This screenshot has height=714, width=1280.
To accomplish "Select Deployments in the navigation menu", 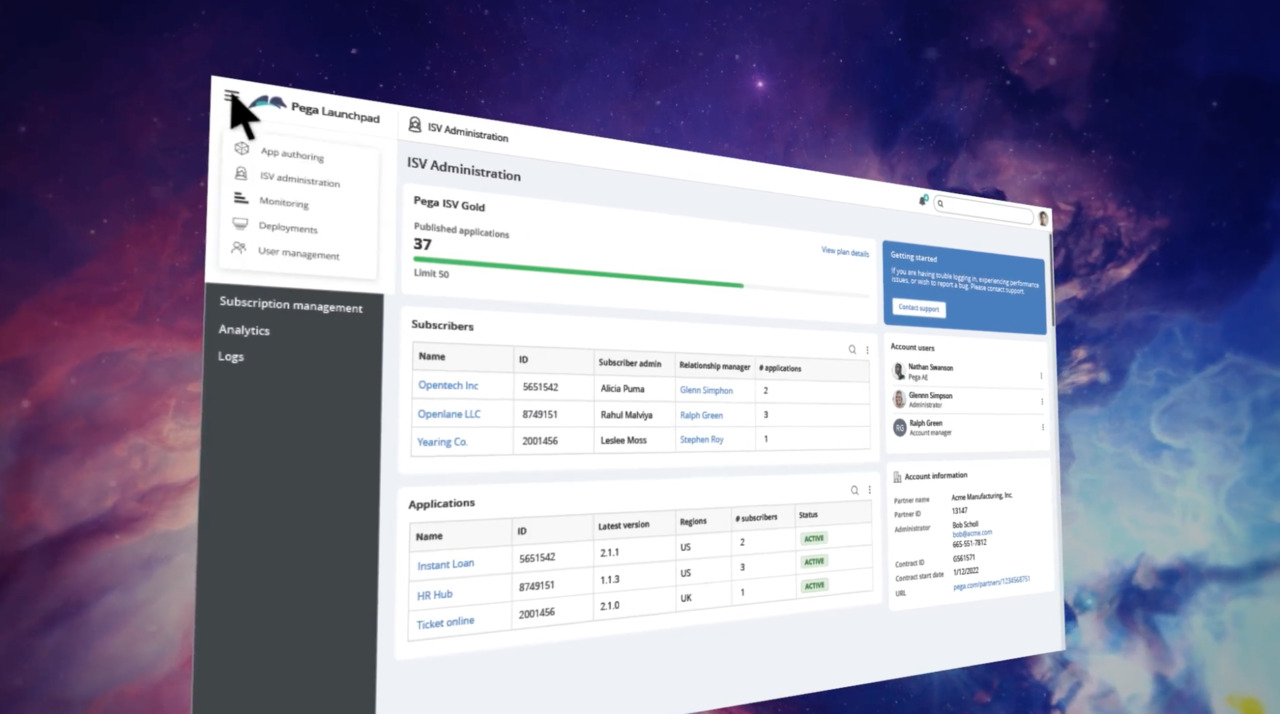I will pos(287,228).
